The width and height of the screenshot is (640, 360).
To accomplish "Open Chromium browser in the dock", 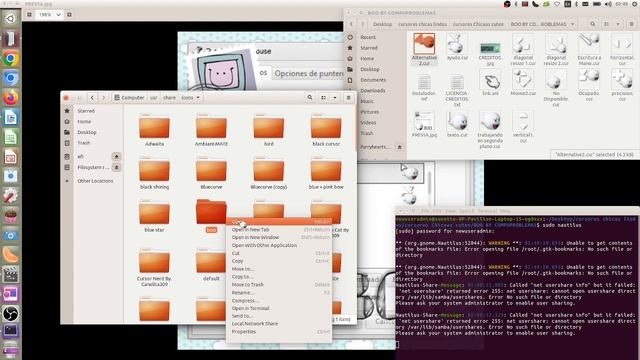I will (11, 78).
